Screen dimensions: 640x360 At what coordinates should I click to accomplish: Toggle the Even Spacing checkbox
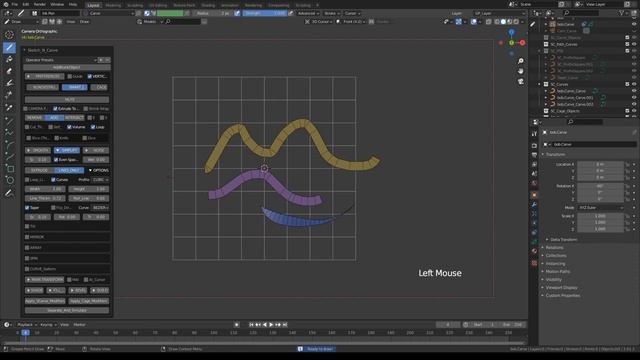tap(56, 160)
